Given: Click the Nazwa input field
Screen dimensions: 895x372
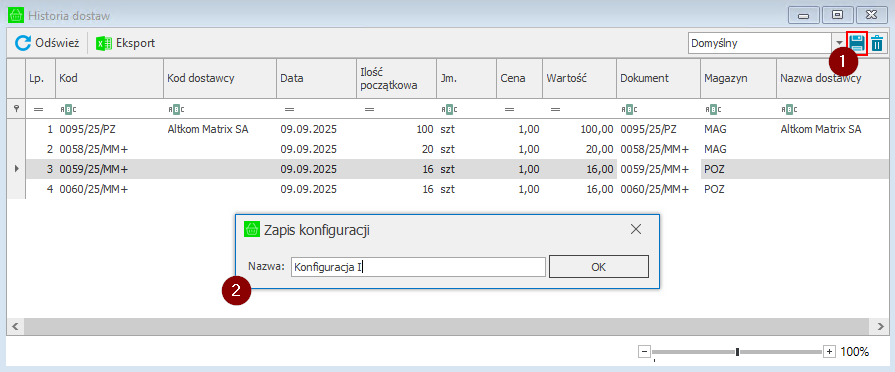Looking at the screenshot, I should coord(418,266).
